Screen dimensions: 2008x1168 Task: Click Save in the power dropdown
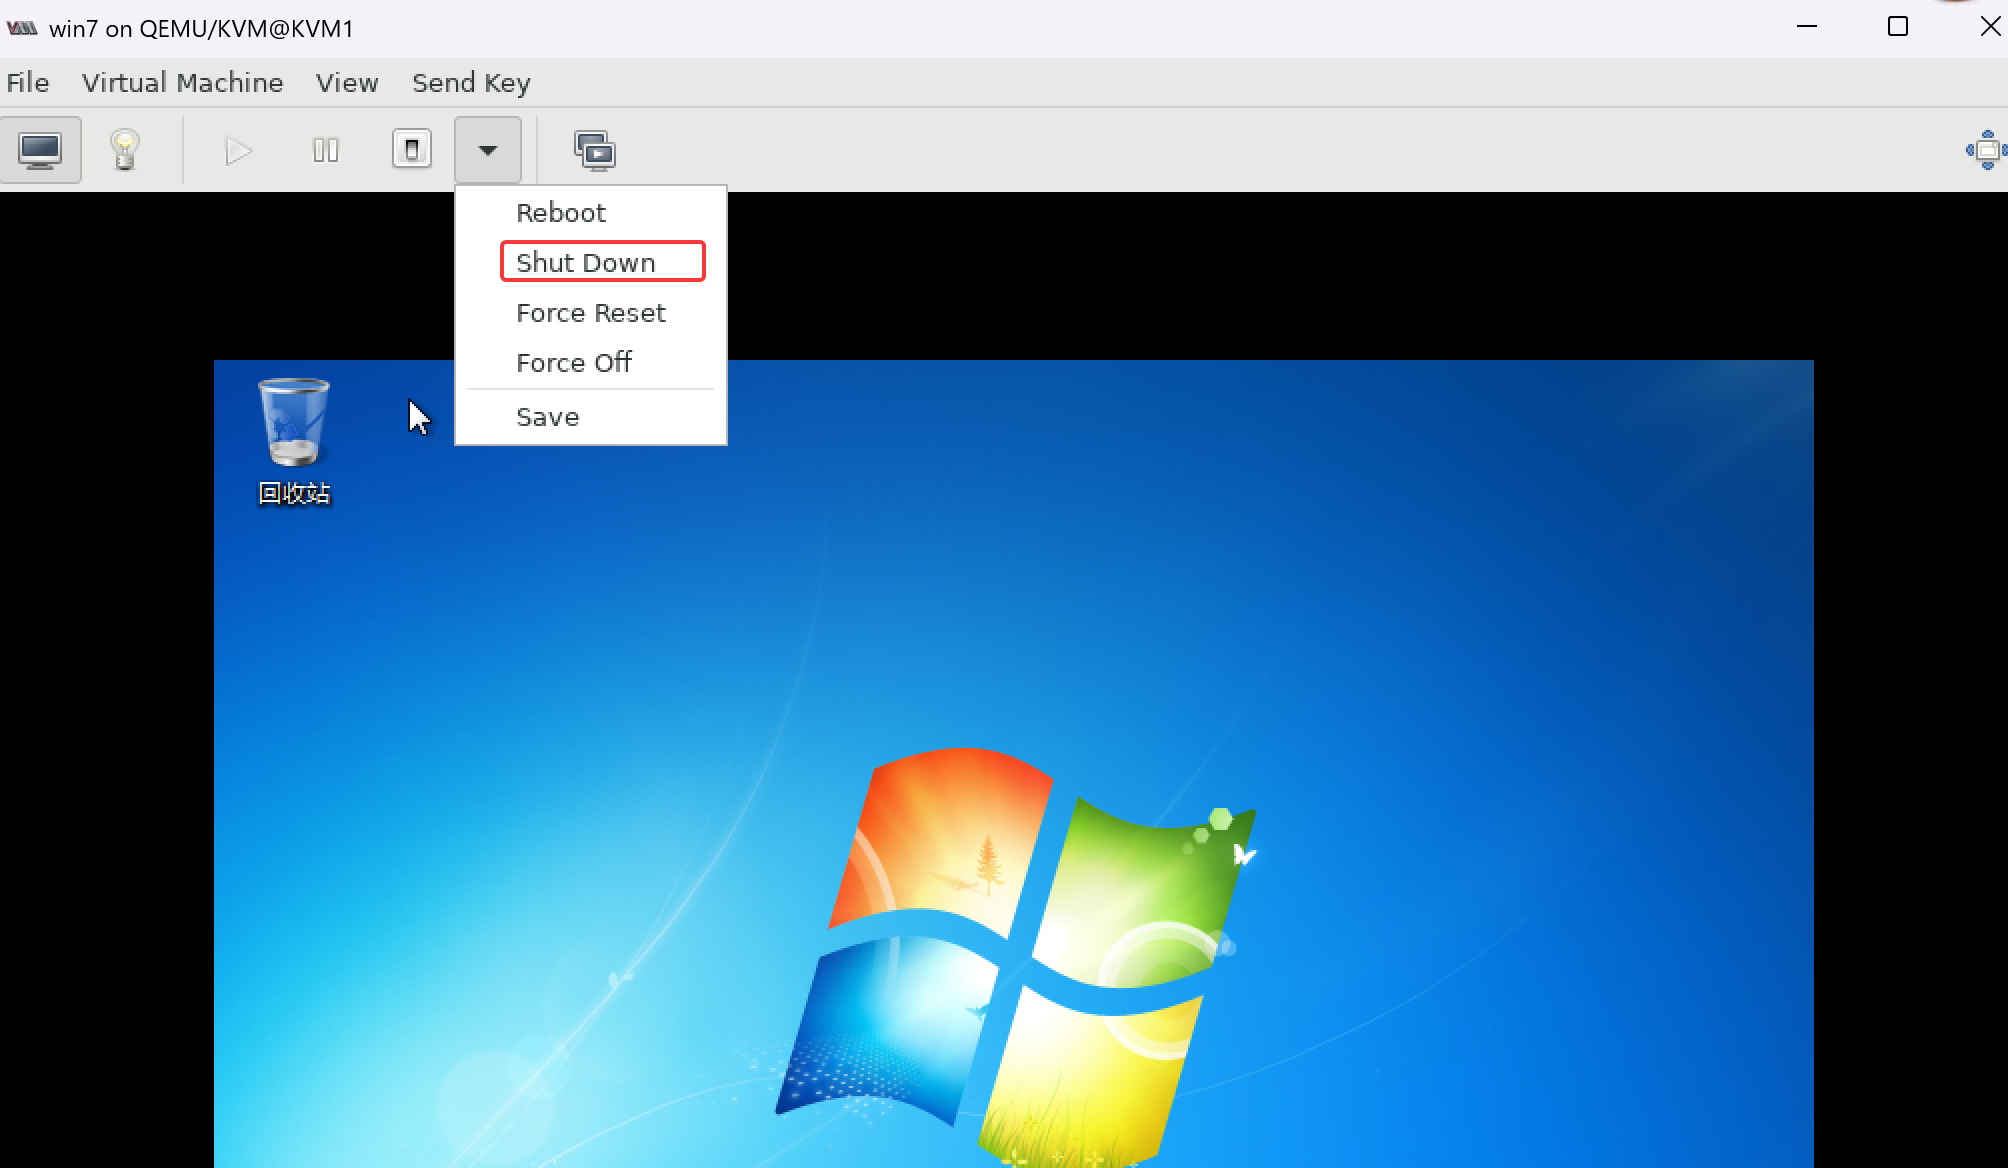tap(591, 417)
